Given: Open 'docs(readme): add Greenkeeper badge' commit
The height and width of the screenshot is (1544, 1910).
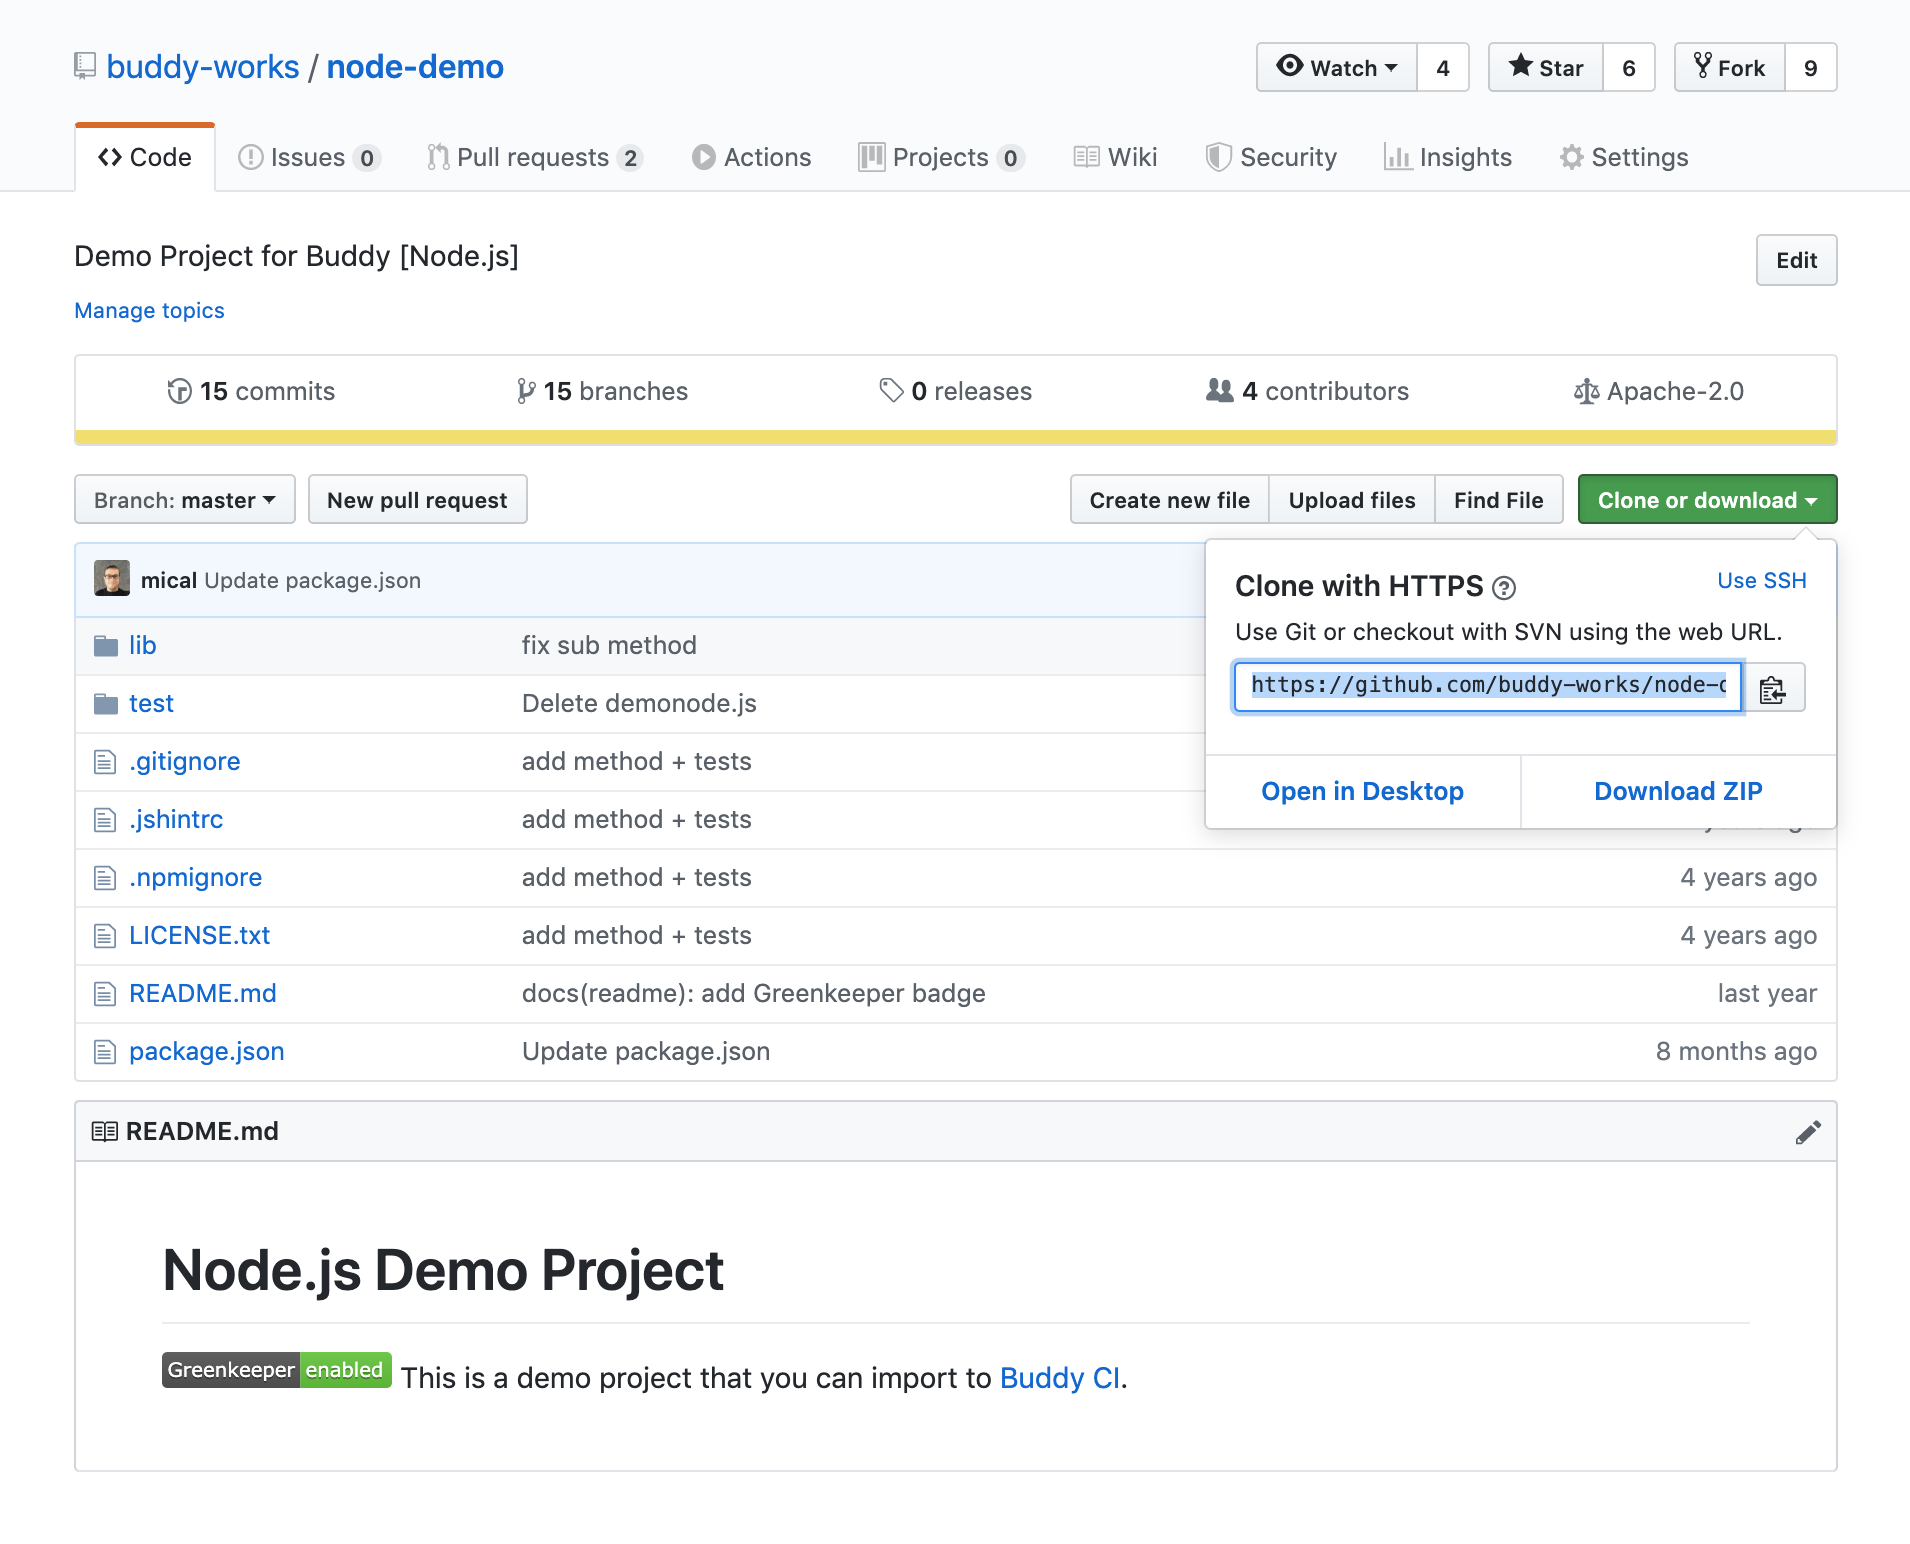Looking at the screenshot, I should [754, 994].
